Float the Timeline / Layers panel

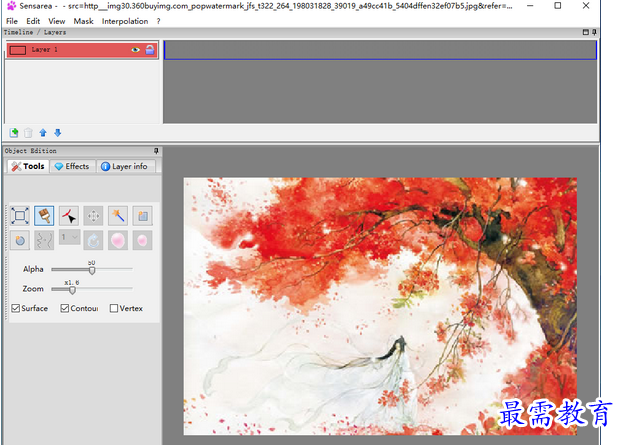586,32
